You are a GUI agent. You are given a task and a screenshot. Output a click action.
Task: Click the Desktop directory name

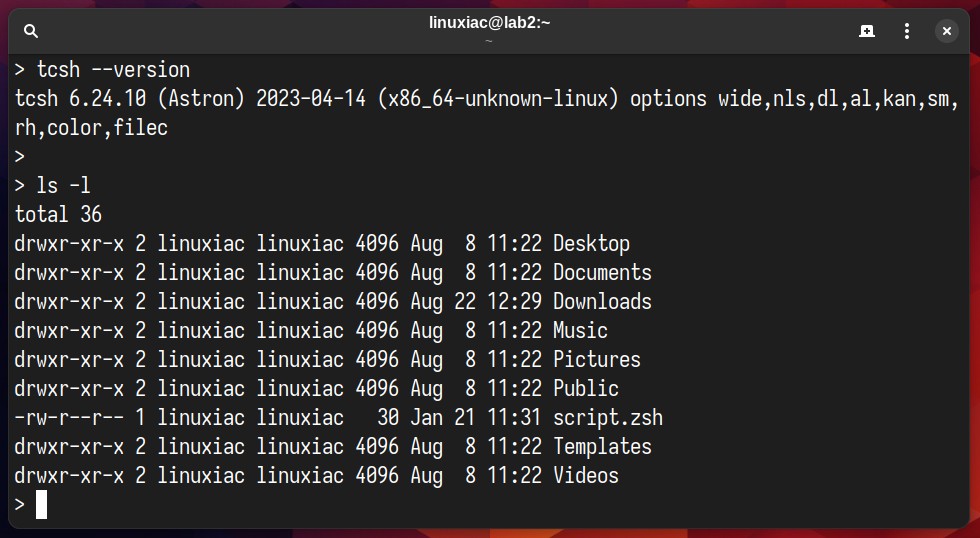point(591,244)
